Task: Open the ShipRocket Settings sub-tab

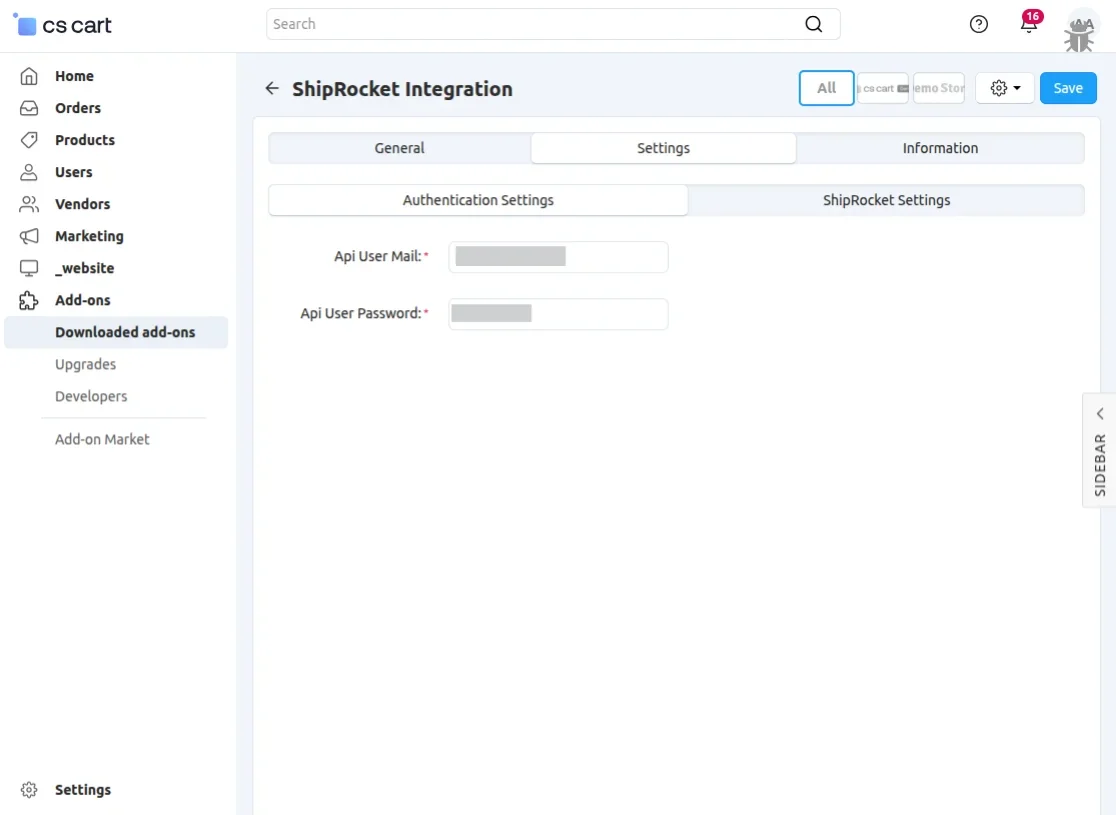Action: [886, 200]
